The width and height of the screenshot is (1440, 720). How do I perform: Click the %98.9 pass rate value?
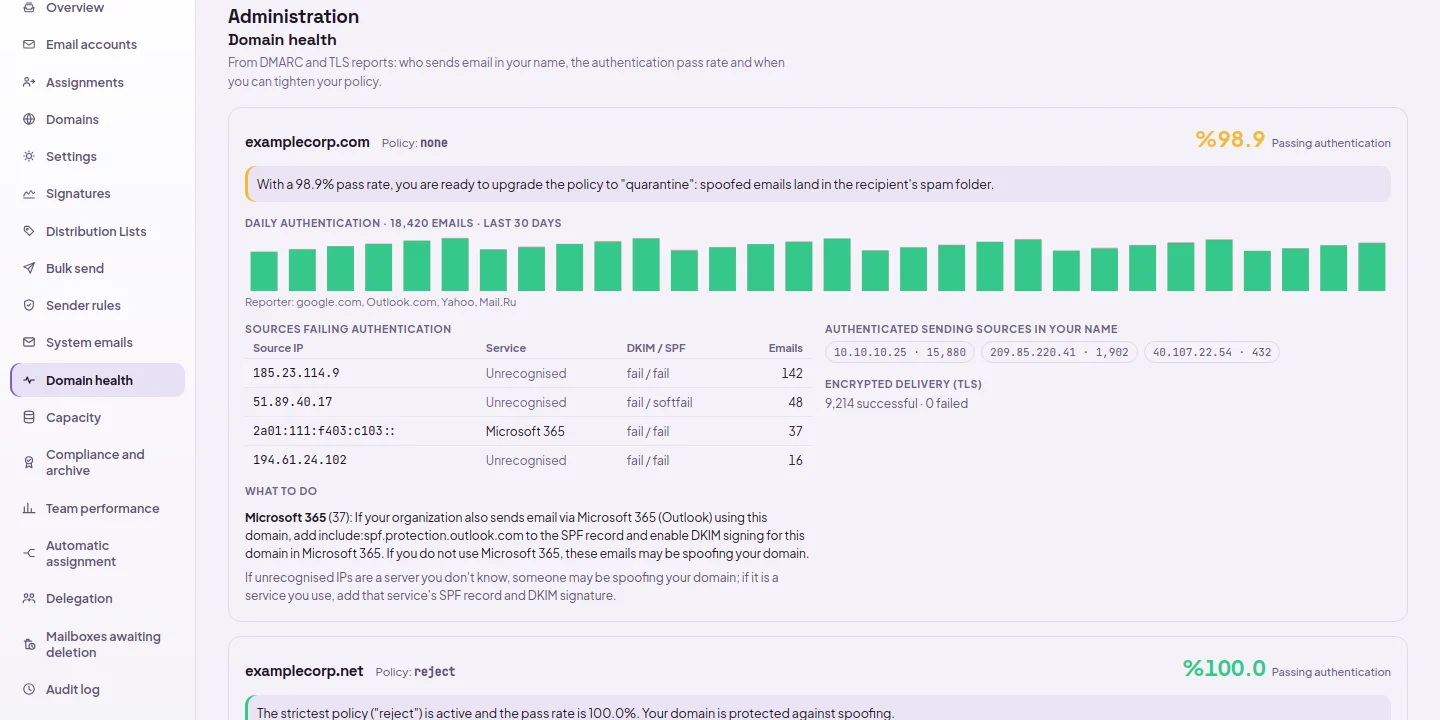[1230, 139]
